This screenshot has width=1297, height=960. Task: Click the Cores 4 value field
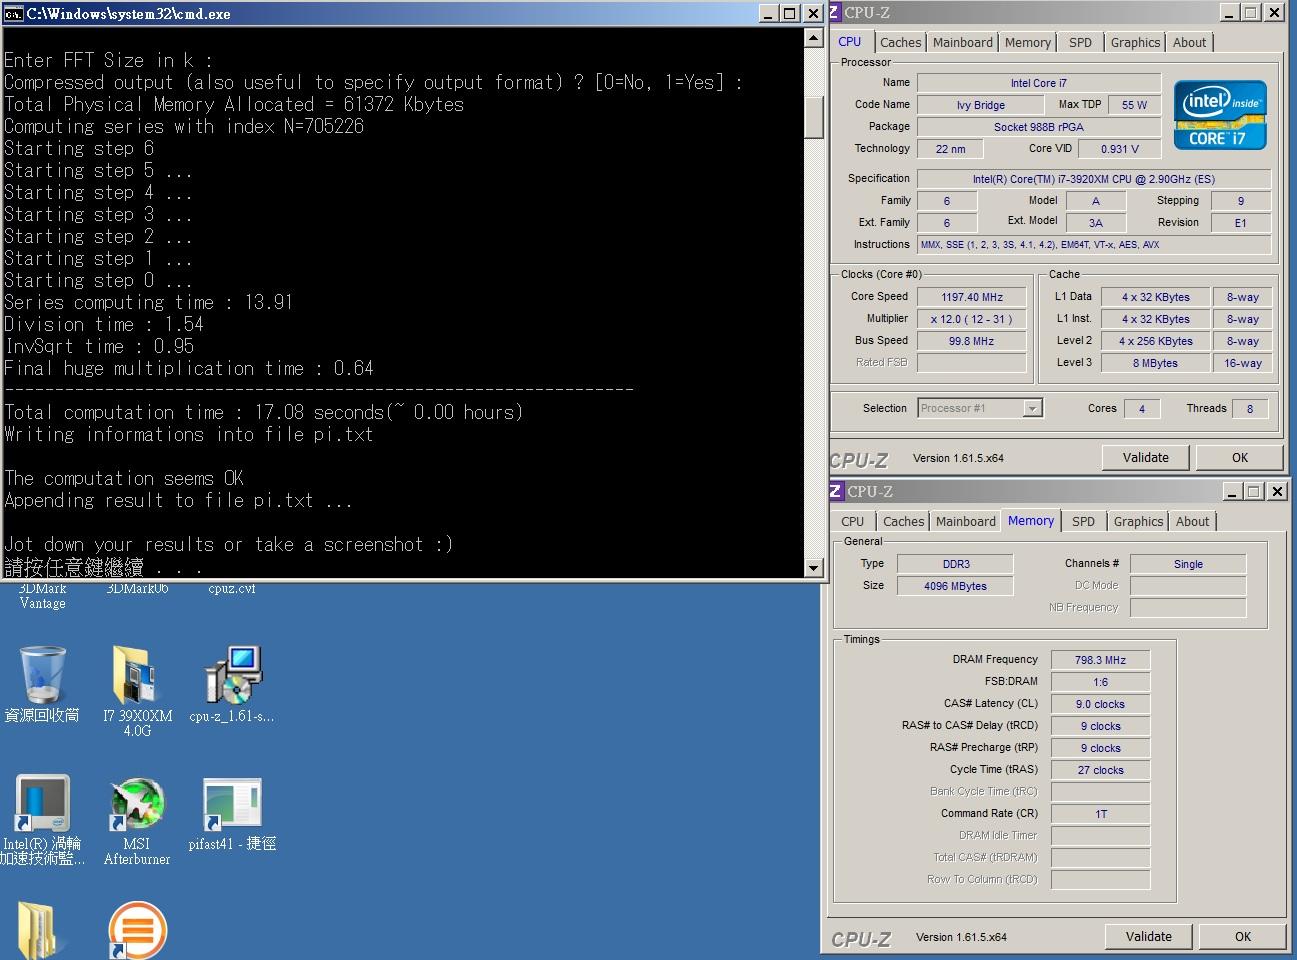[1142, 408]
